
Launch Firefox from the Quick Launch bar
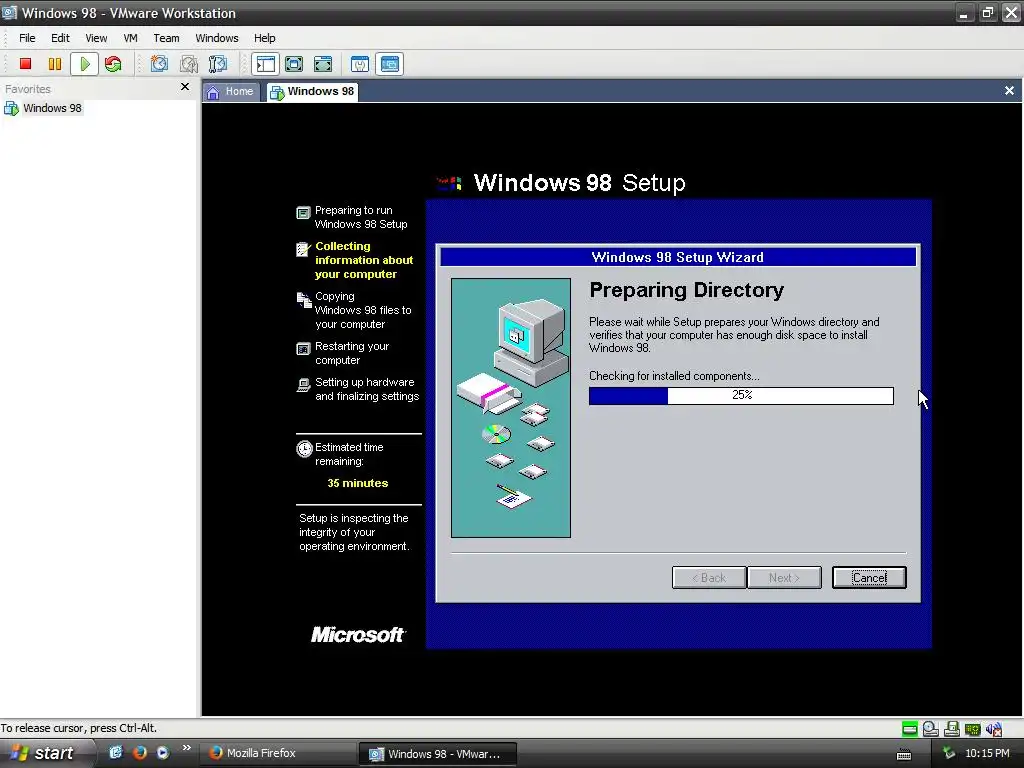pos(140,753)
